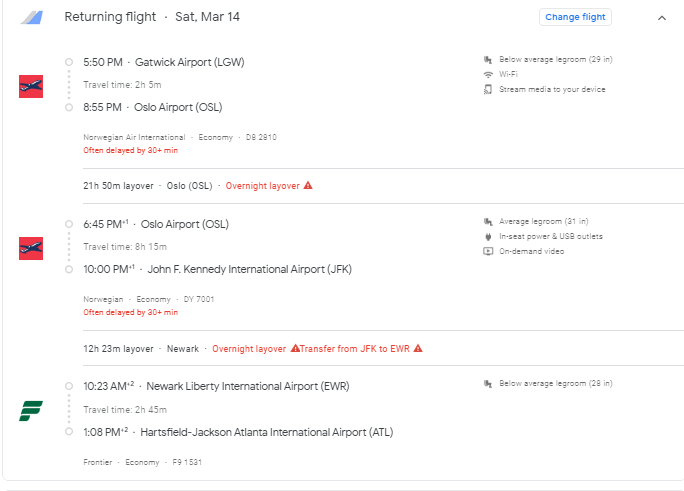Click the Stream media to your device icon
This screenshot has height=491, width=684.
coord(488,89)
